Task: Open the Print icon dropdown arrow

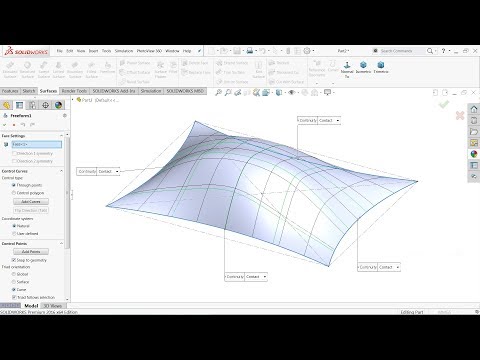Action: coord(256,51)
